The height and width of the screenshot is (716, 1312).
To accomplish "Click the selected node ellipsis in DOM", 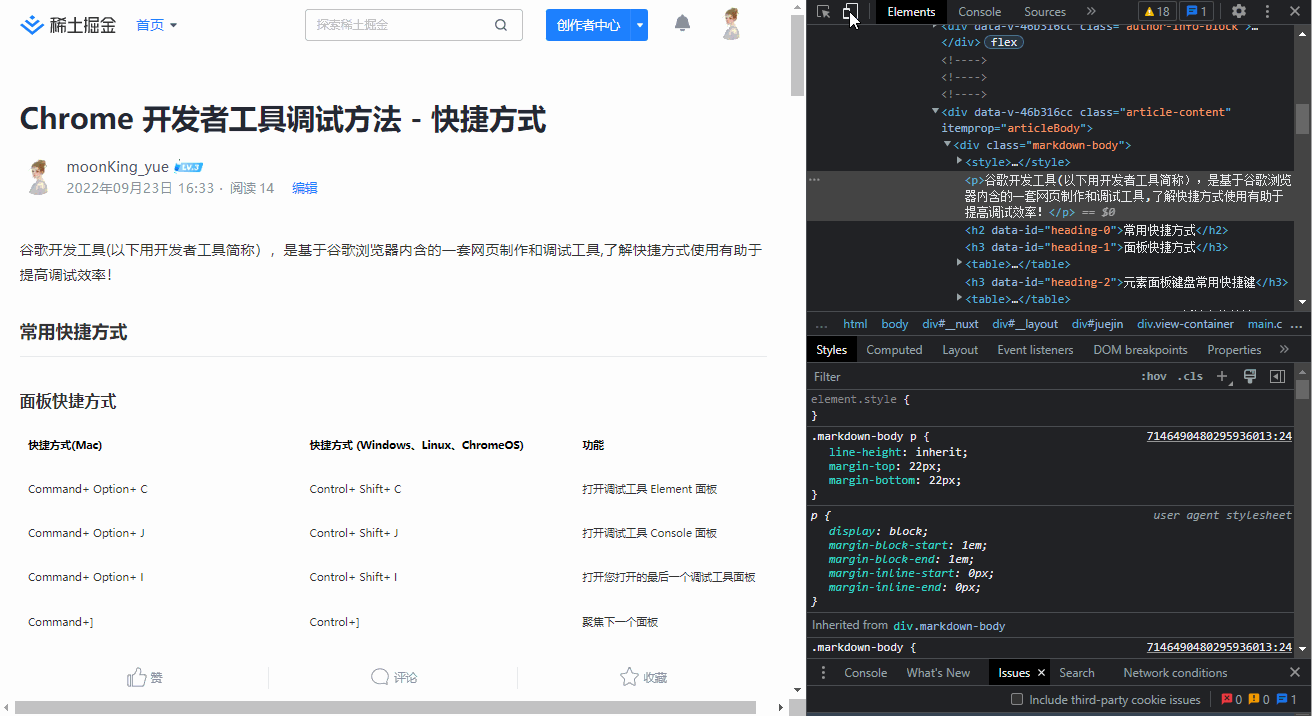I will pos(815,180).
